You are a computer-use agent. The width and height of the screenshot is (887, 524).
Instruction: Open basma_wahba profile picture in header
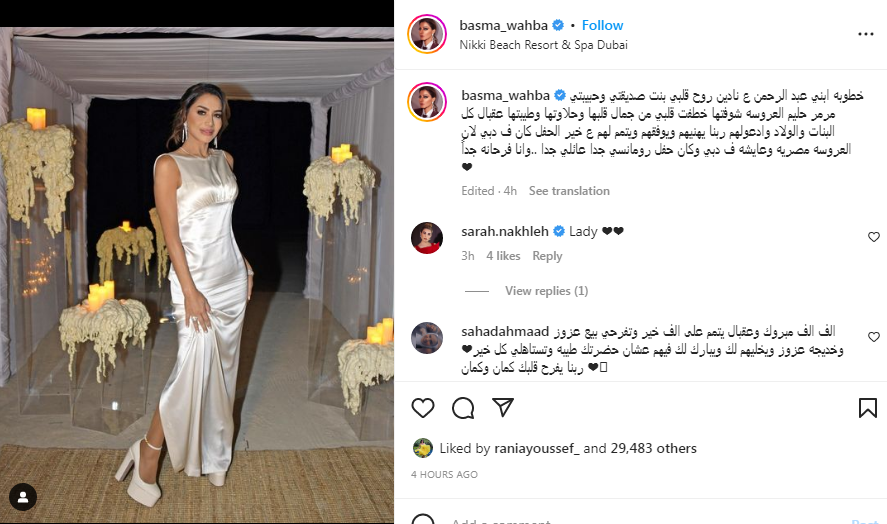427,34
